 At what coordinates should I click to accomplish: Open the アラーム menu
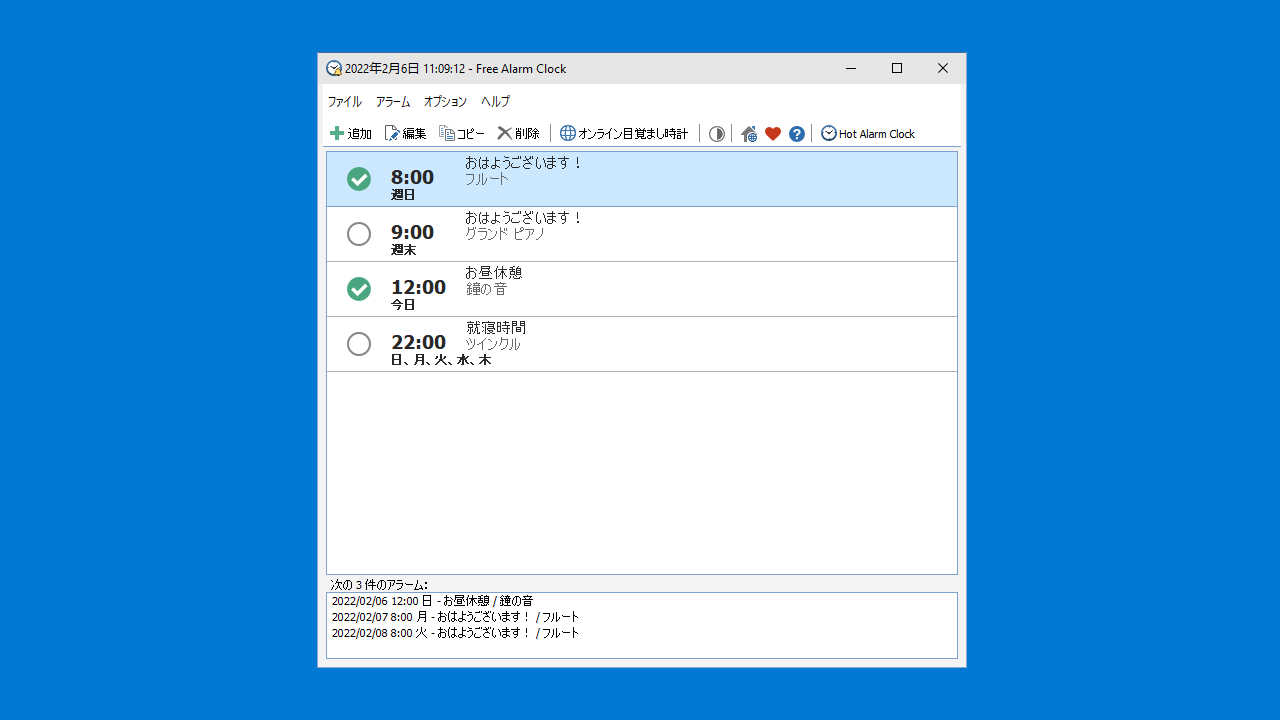393,101
